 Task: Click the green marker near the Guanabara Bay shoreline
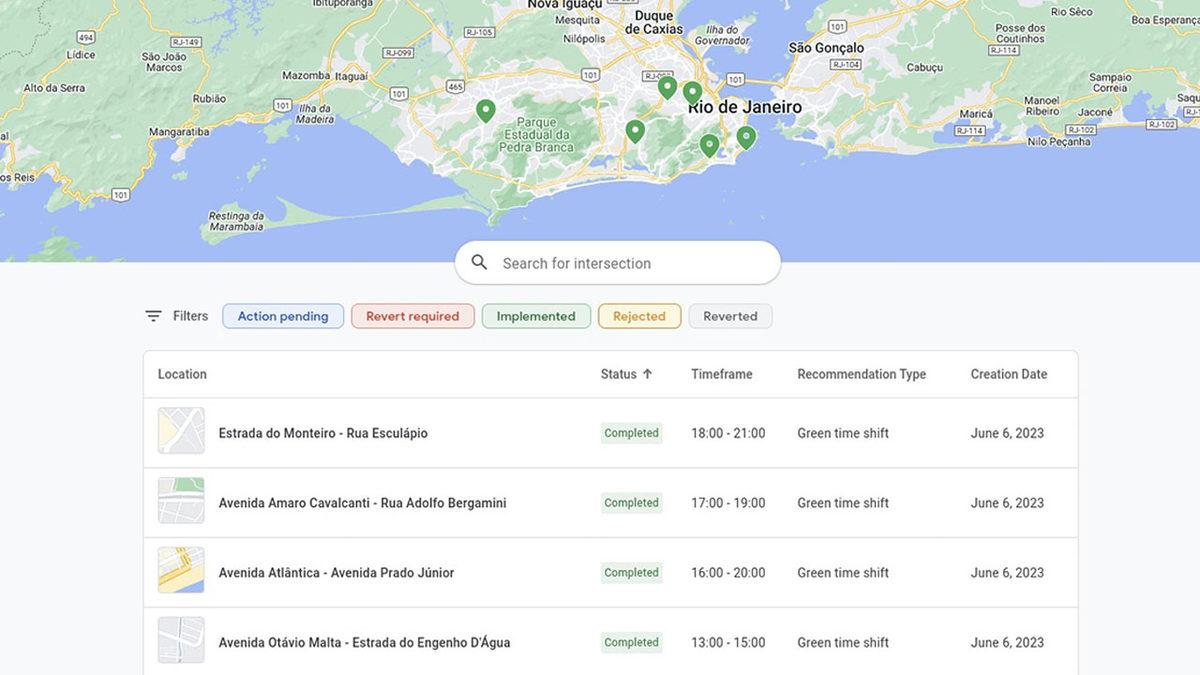click(745, 134)
